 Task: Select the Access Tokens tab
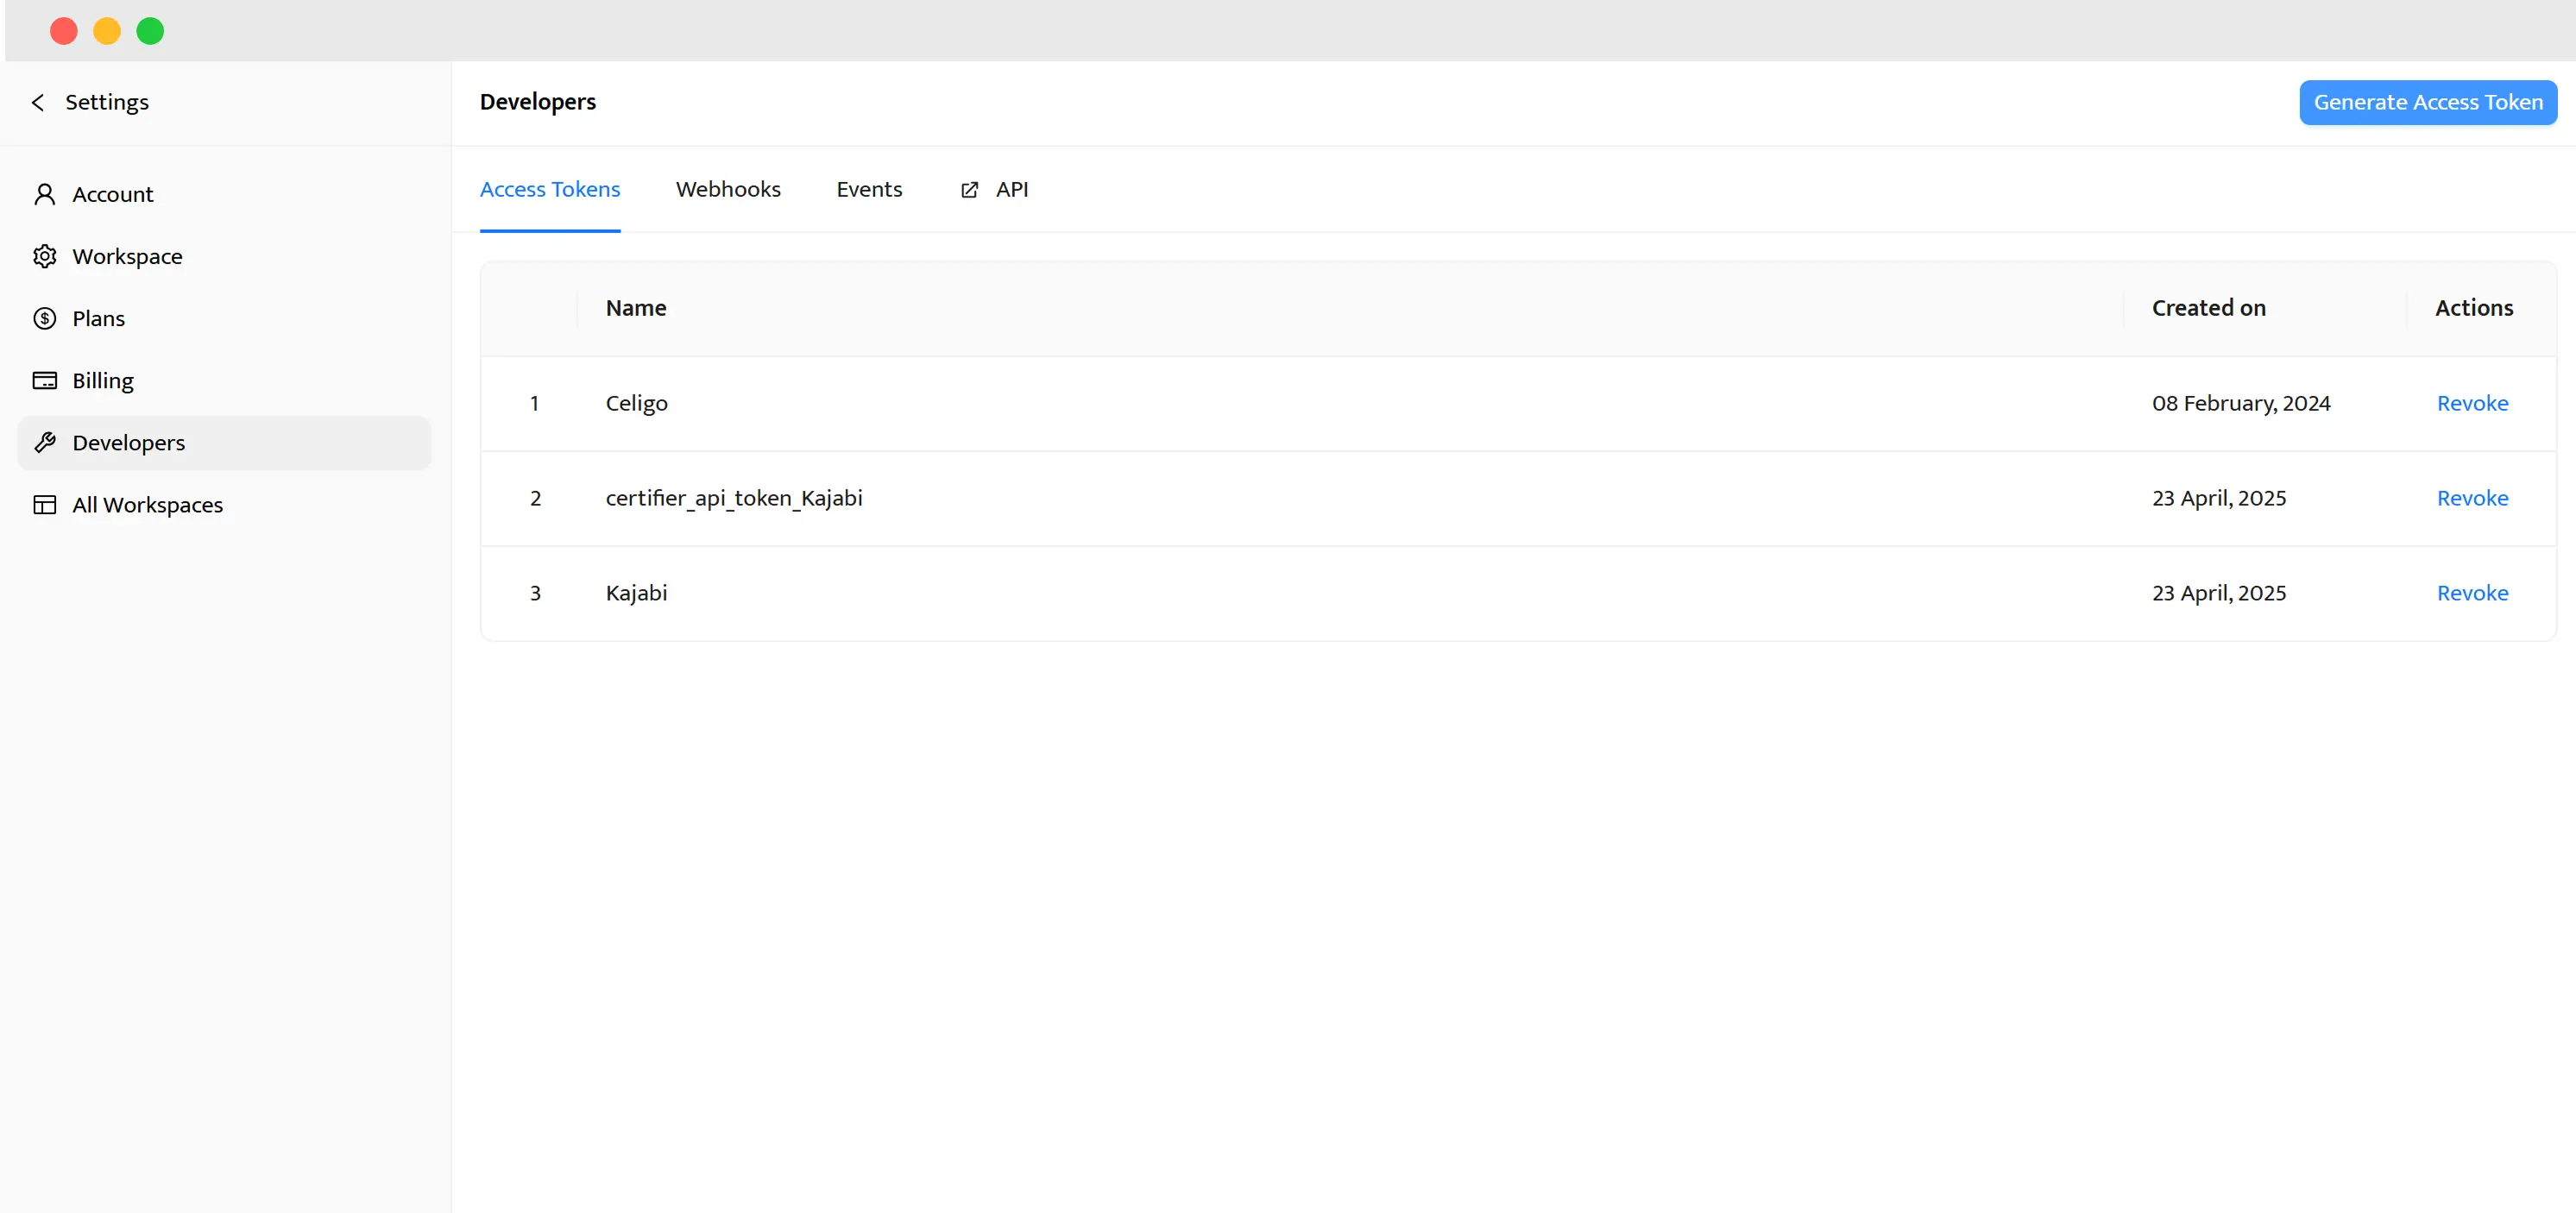tap(550, 189)
